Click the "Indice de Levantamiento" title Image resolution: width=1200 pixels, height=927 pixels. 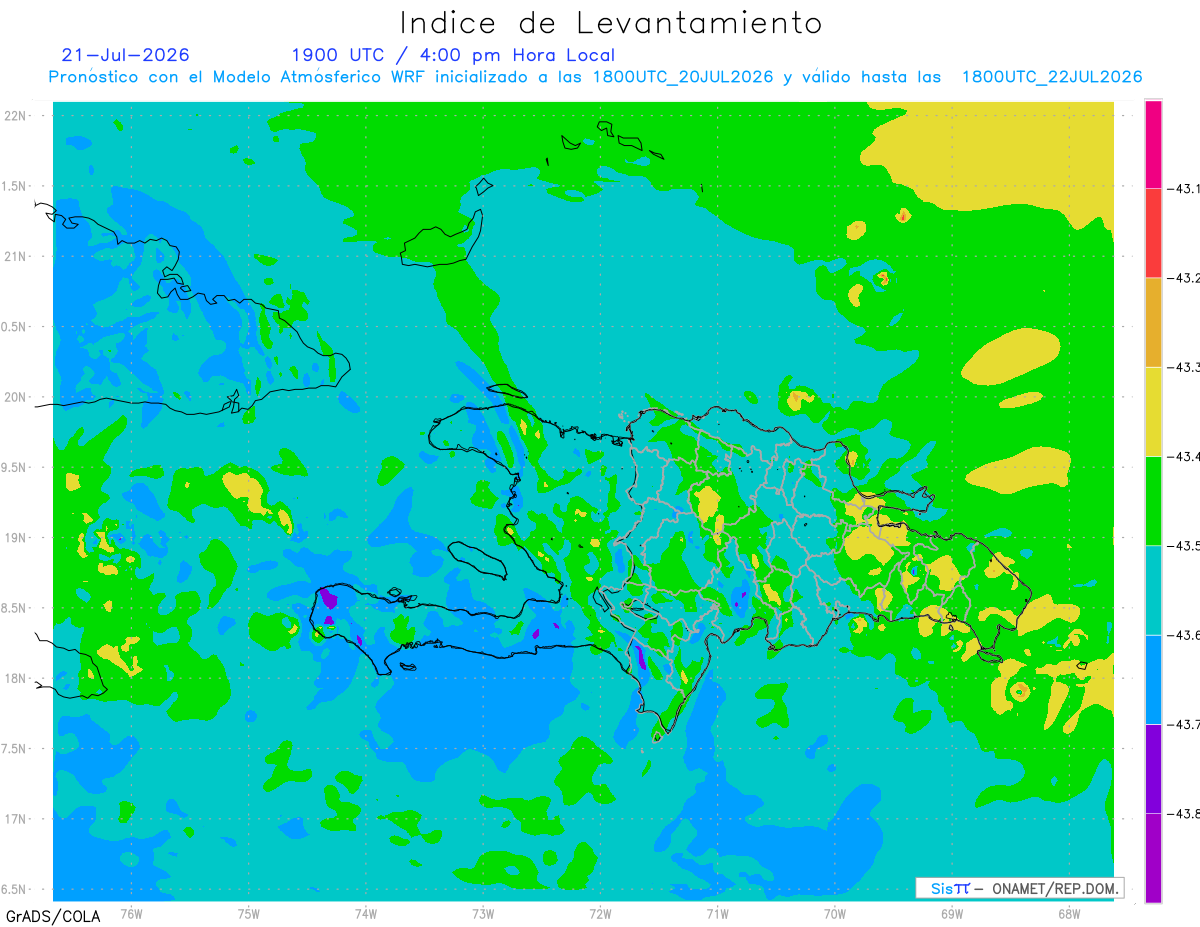(x=611, y=23)
